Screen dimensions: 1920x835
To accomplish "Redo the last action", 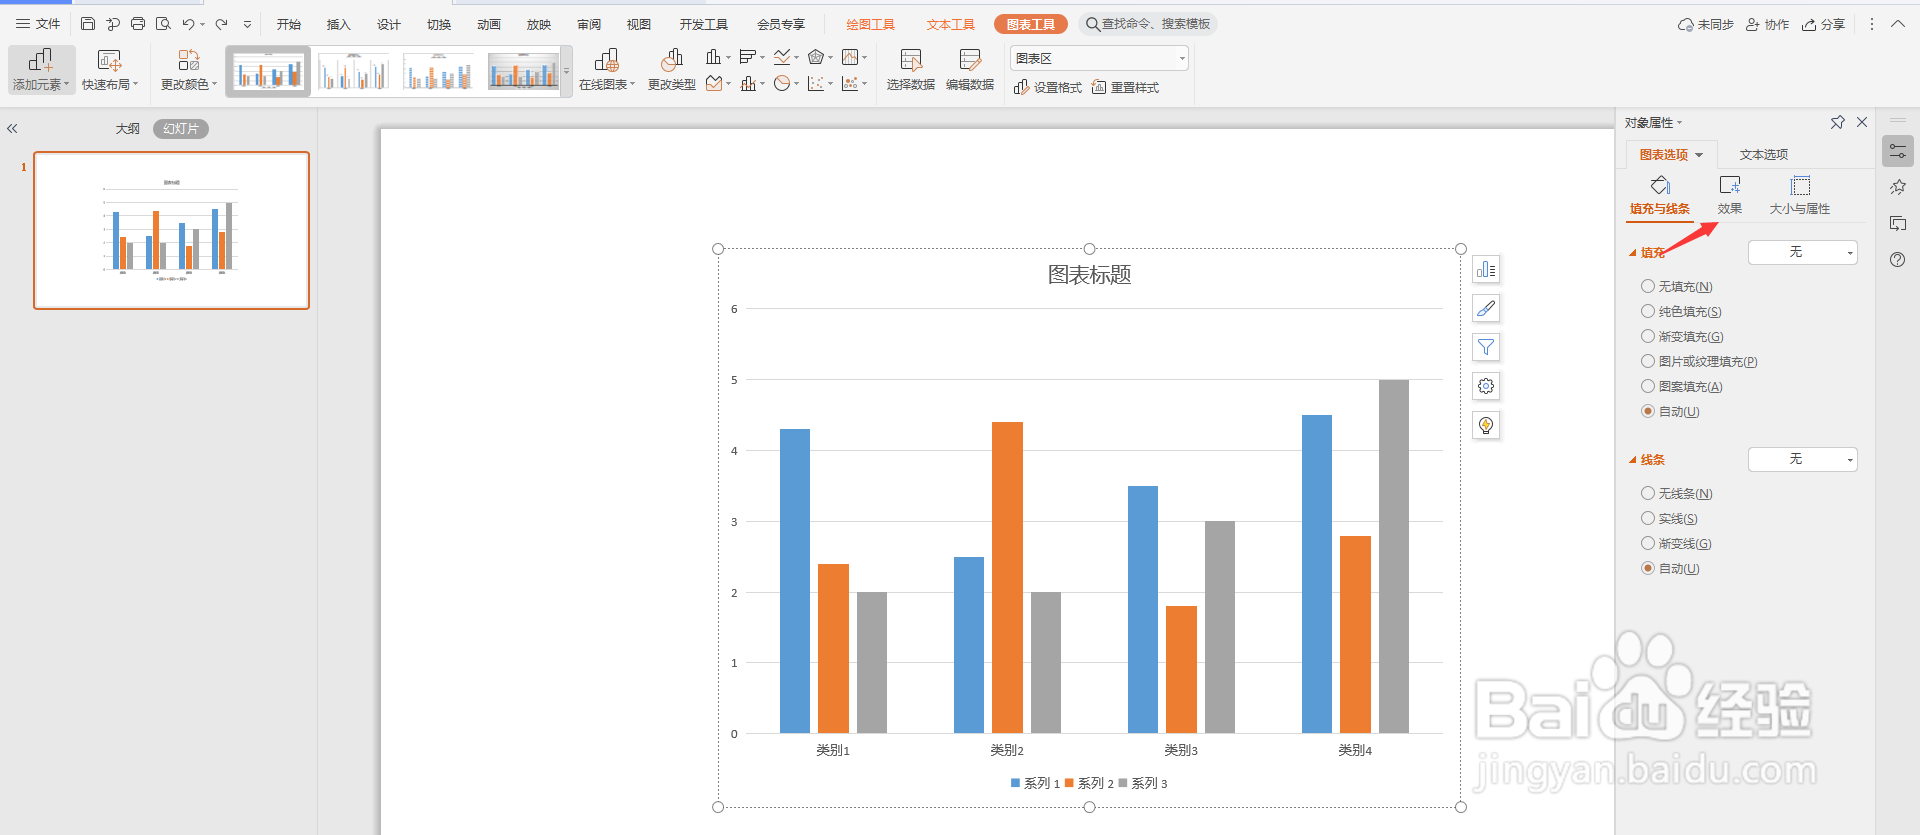I will (221, 24).
